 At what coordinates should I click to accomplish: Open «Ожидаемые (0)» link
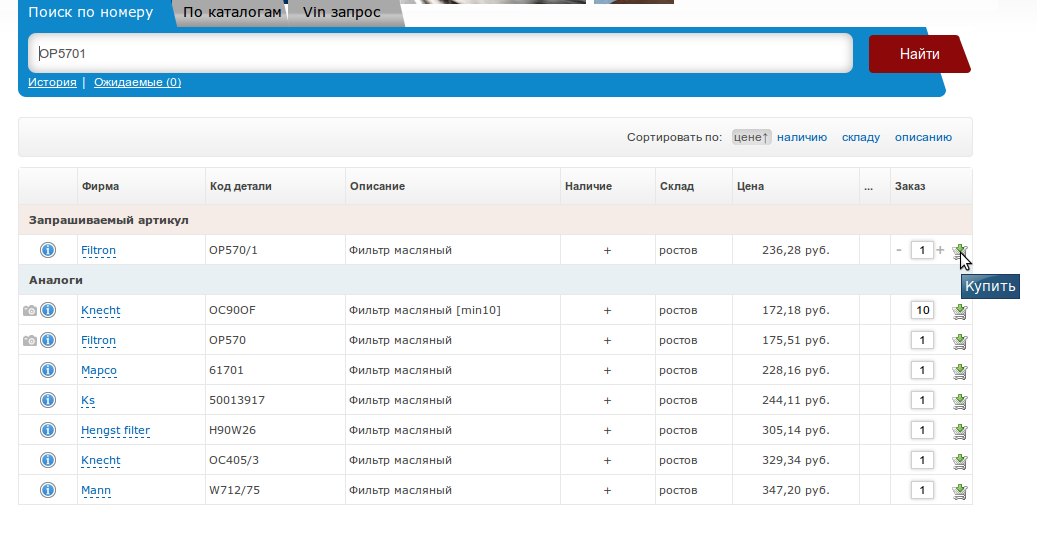137,82
